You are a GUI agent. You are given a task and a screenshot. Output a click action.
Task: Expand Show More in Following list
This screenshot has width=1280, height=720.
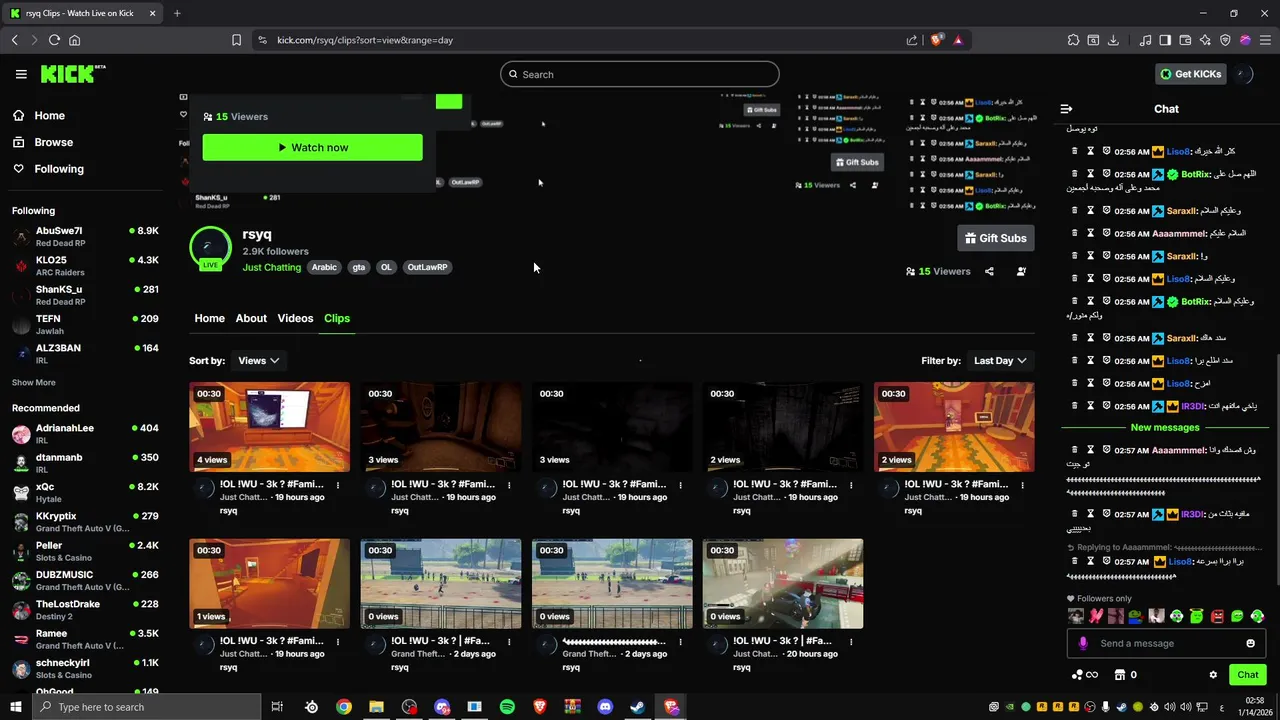click(x=34, y=382)
